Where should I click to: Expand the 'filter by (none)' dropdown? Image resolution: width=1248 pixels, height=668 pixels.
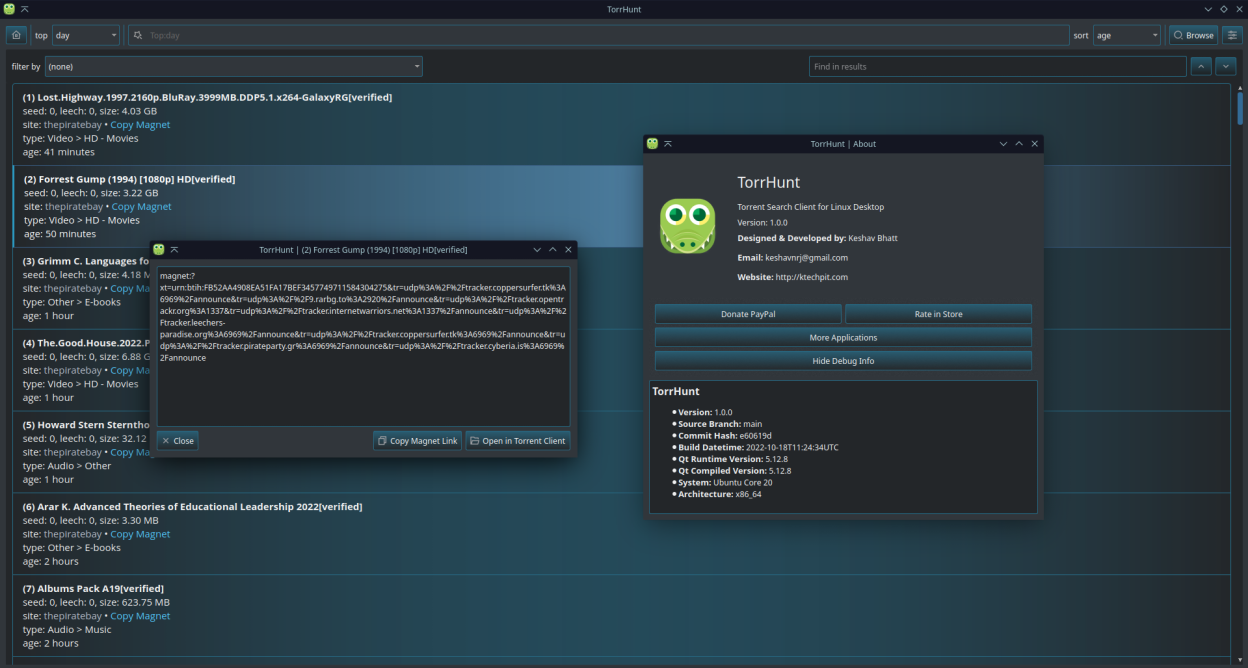pos(234,66)
